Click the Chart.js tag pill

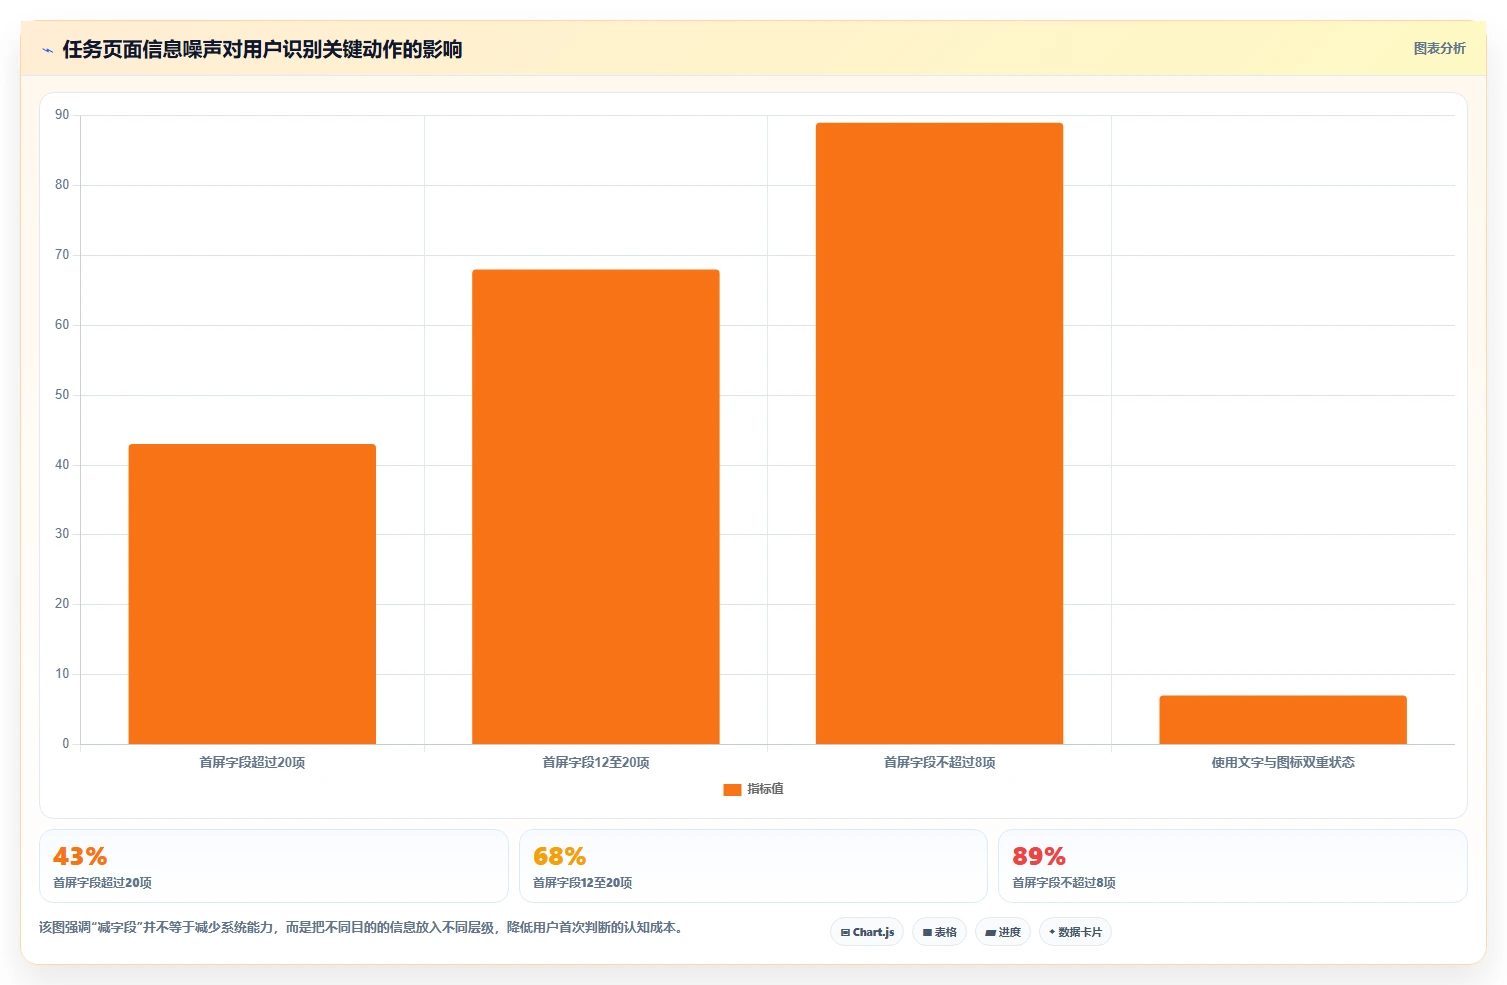pos(867,932)
